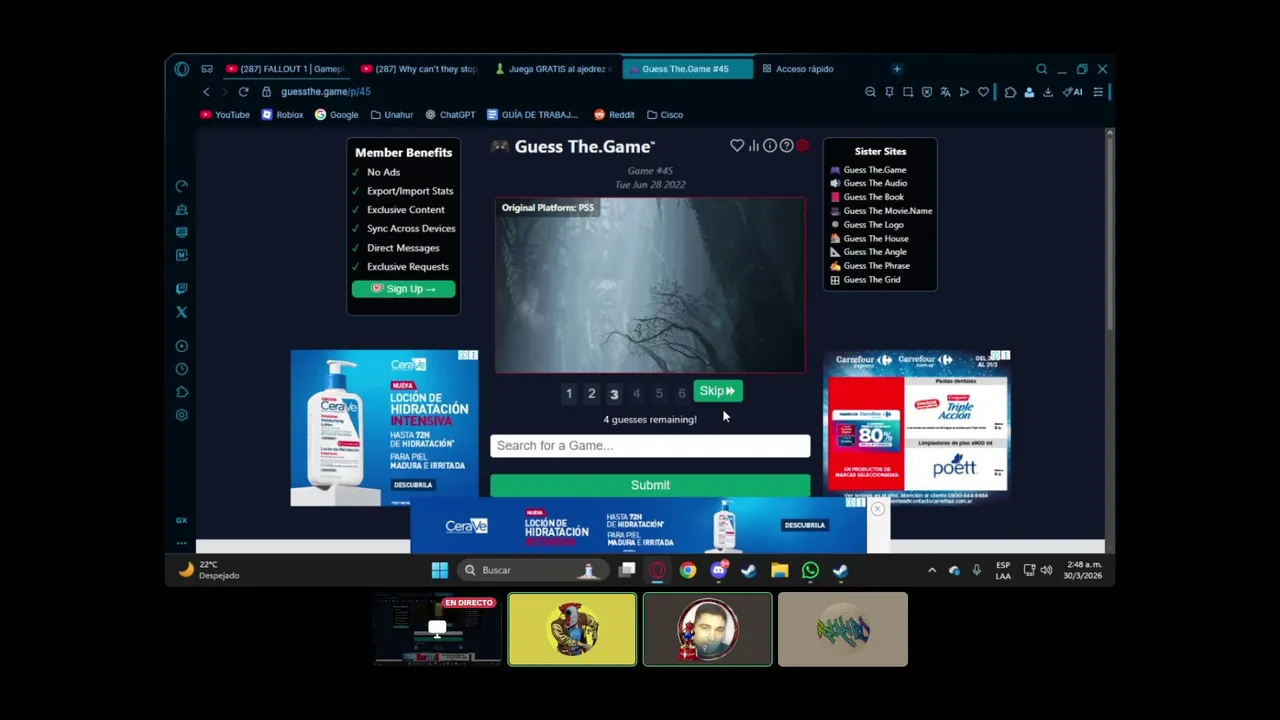Screen dimensions: 1280x720
Task: Open File Explorer from the taskbar
Action: click(x=780, y=570)
